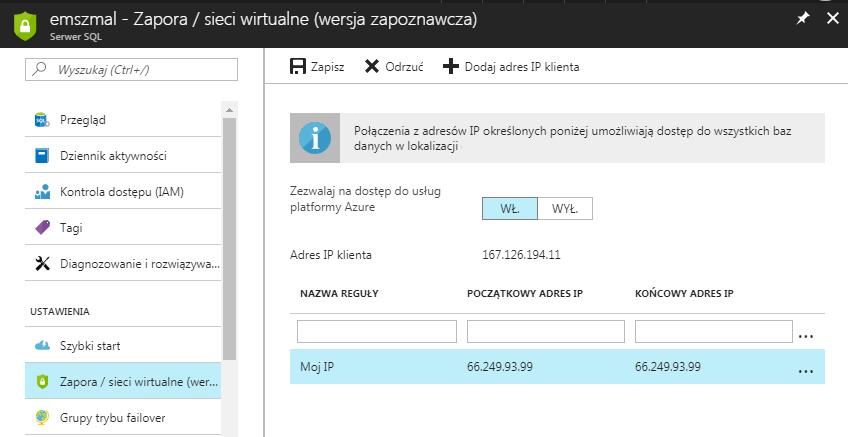Pin the blade with the pin icon
848x437 pixels.
click(803, 19)
